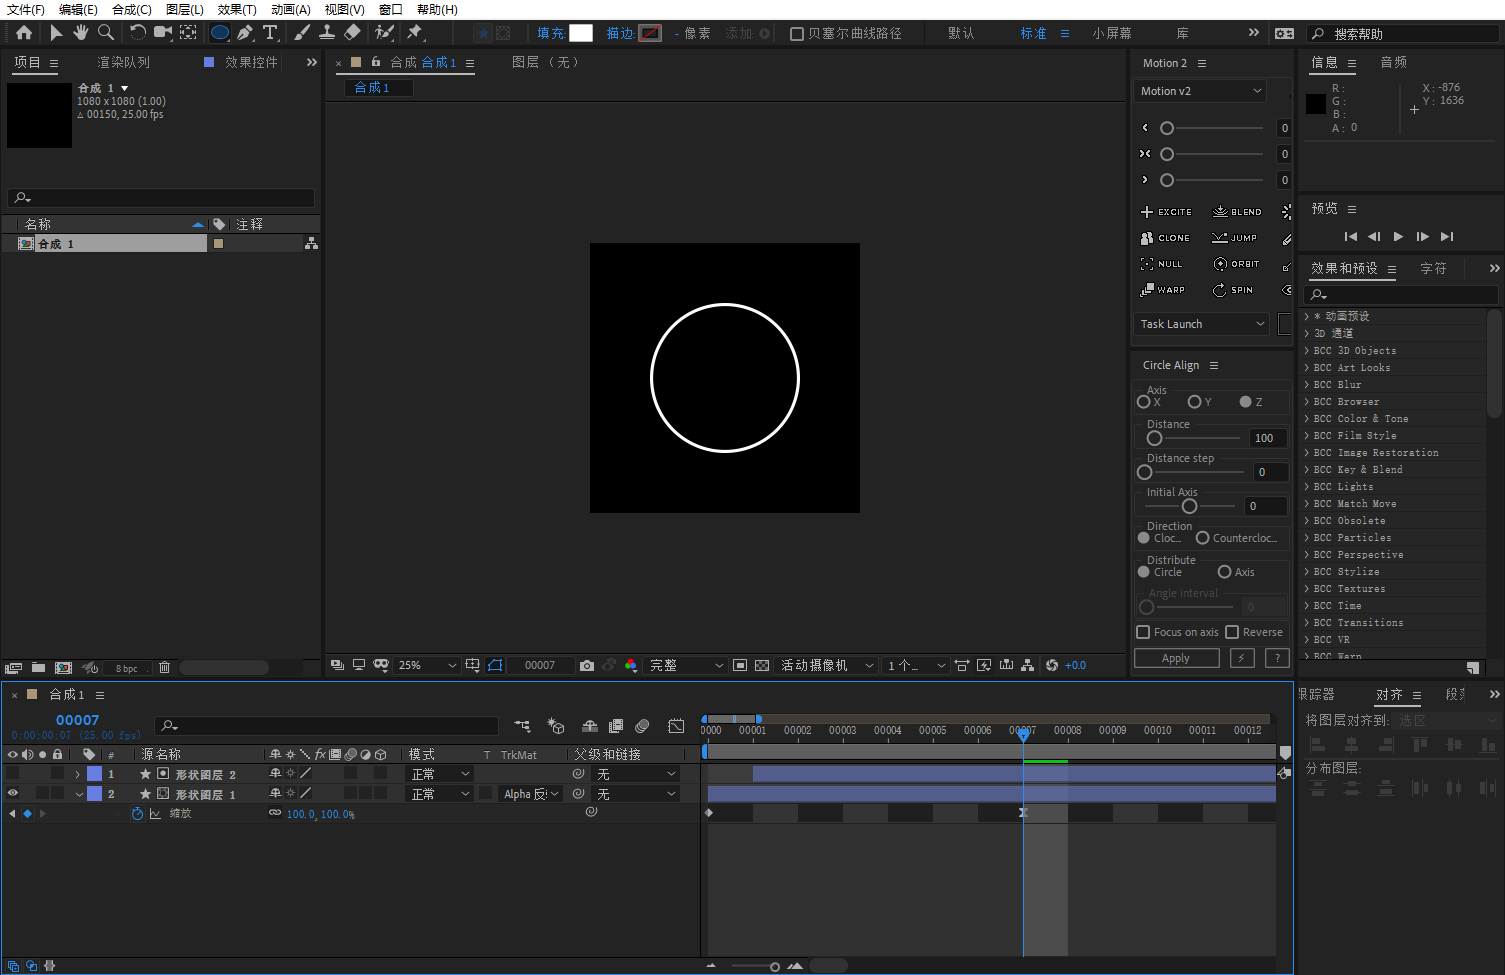Screen dimensions: 1505x975
Task: Click the Apply button in Circle Align
Action: click(1176, 658)
